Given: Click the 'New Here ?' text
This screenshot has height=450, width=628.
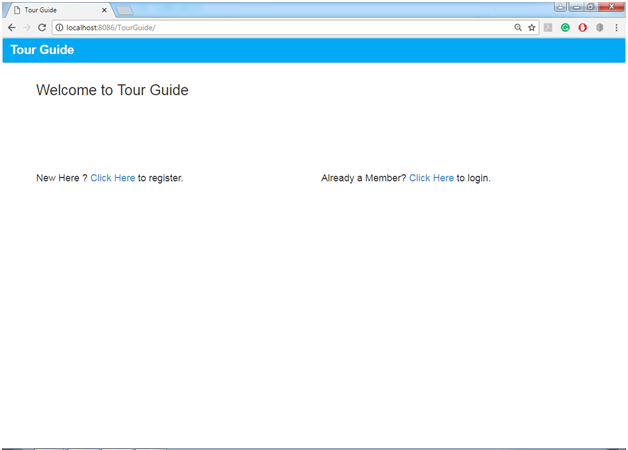Looking at the screenshot, I should 62,178.
